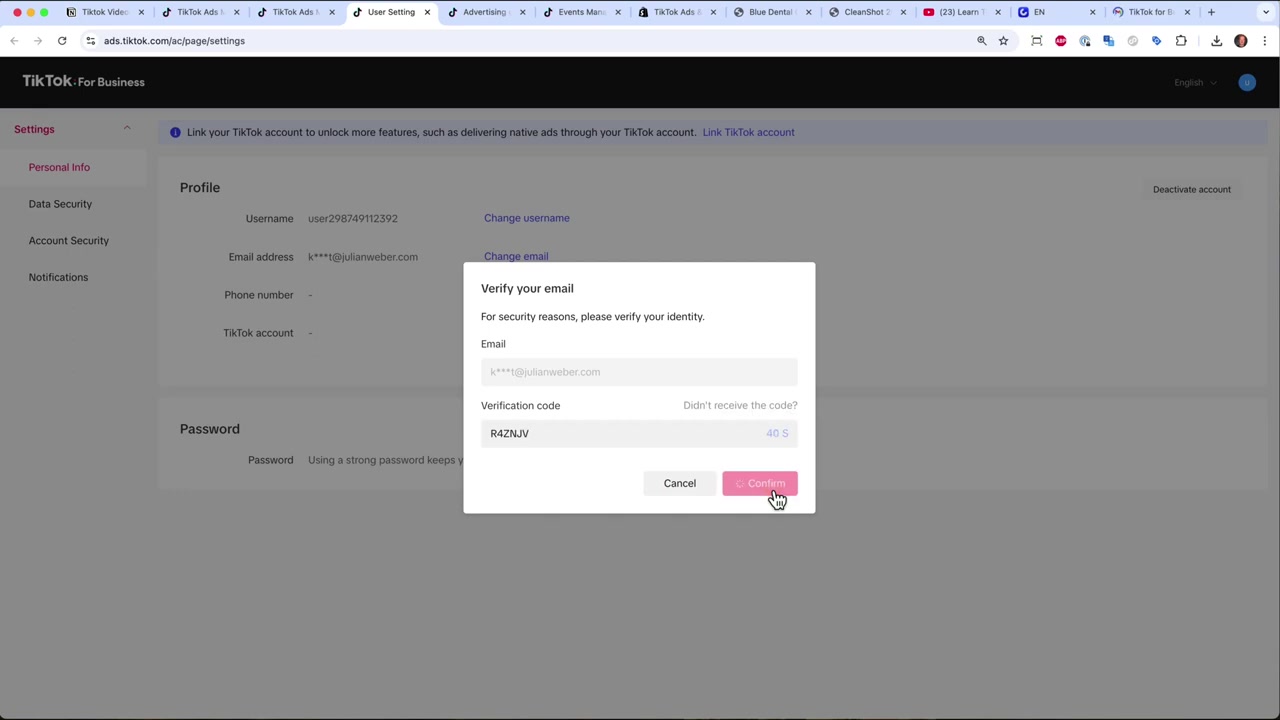
Task: Switch to the CleanShot tab
Action: click(866, 12)
